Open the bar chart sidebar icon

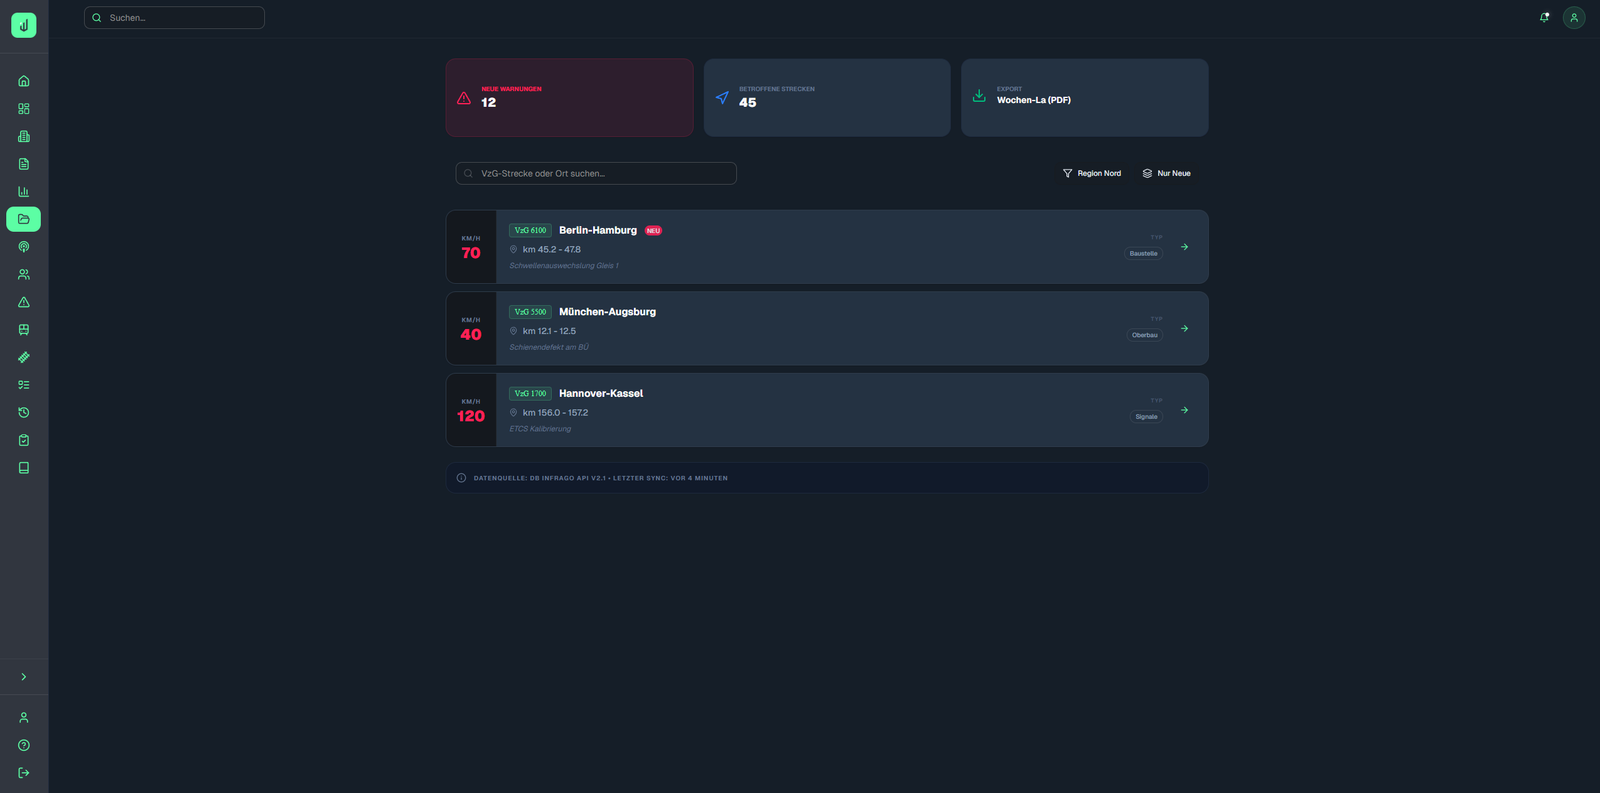pos(24,191)
